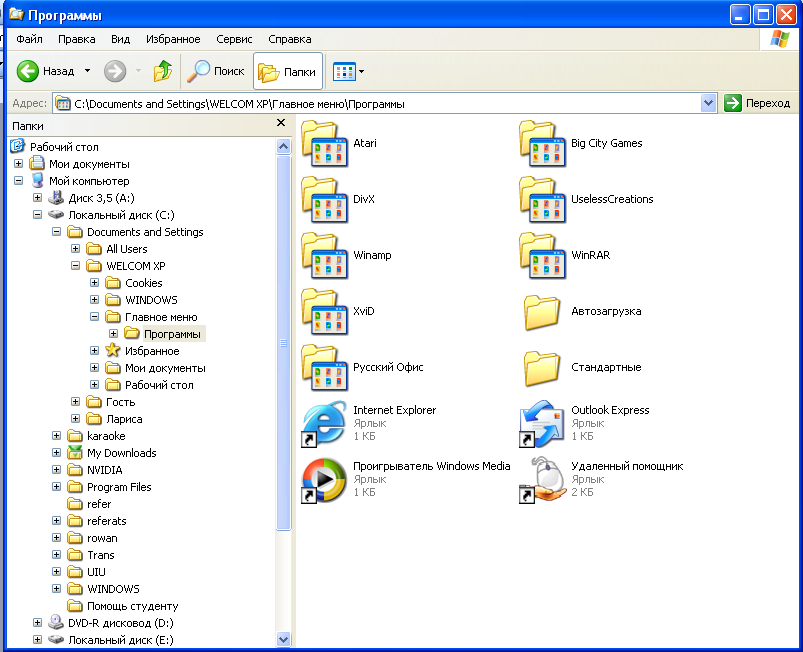Select WELCOM XP in the folder tree
Screen dimensions: 803x652
point(136,266)
